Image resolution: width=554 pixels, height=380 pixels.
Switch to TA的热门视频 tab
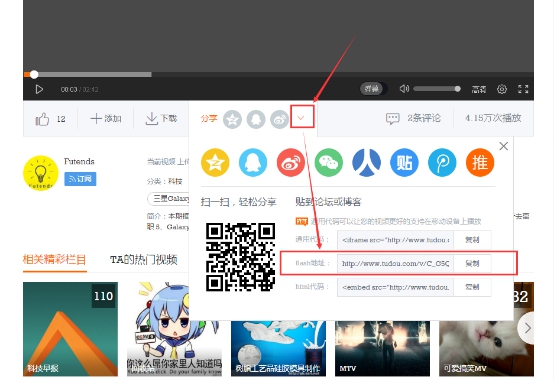[x=143, y=260]
